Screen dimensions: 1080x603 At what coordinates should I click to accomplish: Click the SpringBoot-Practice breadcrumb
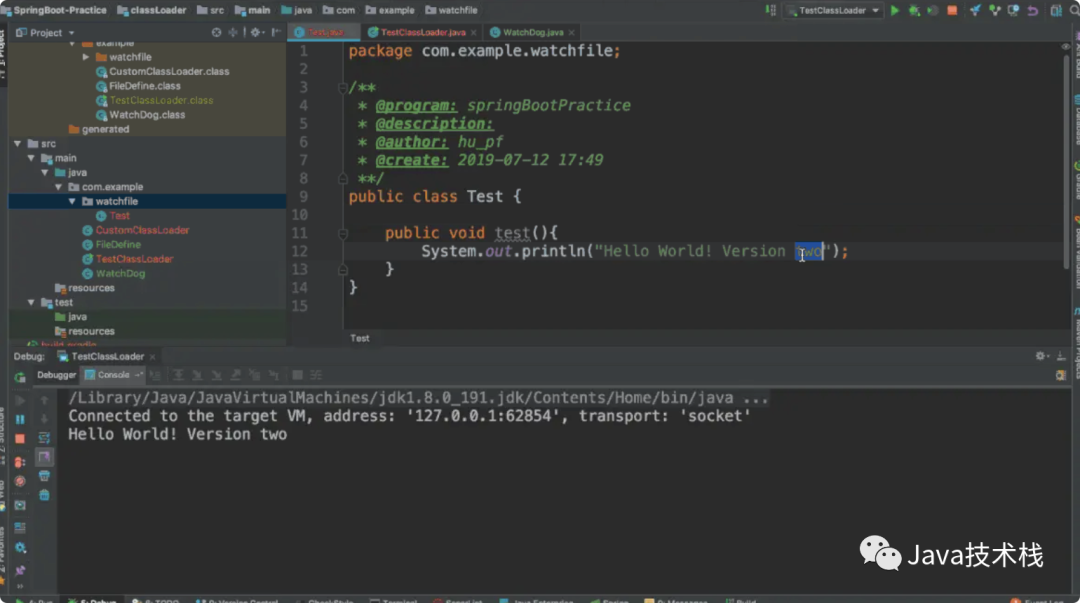[54, 10]
